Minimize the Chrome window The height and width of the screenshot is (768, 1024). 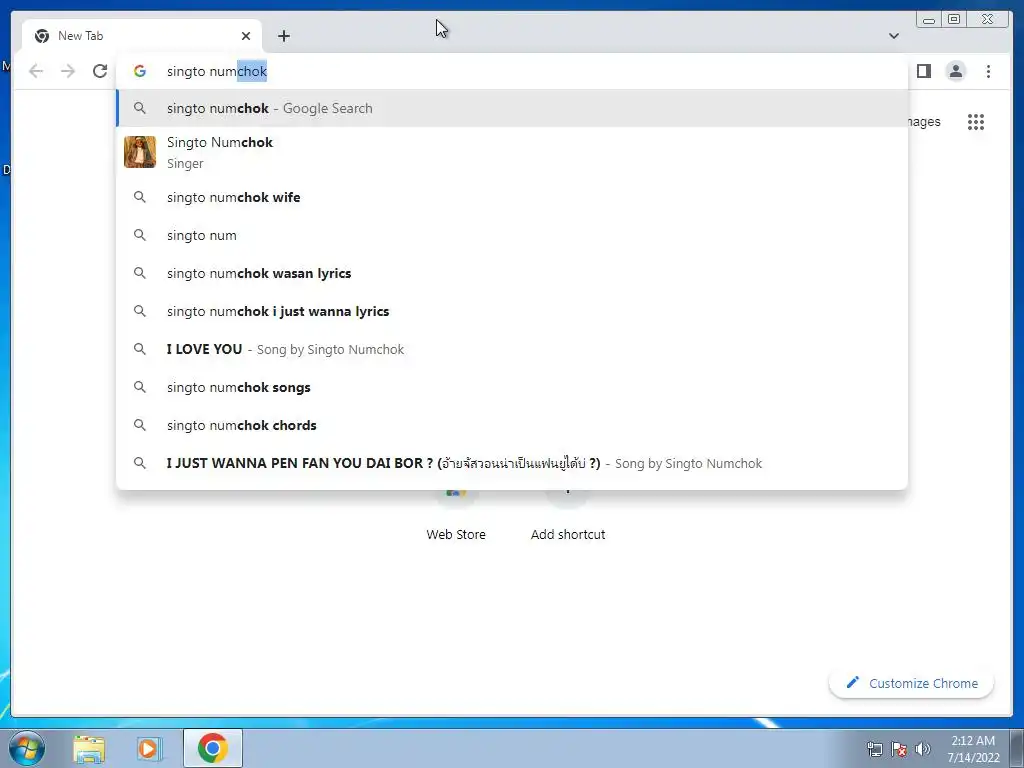pyautogui.click(x=929, y=20)
